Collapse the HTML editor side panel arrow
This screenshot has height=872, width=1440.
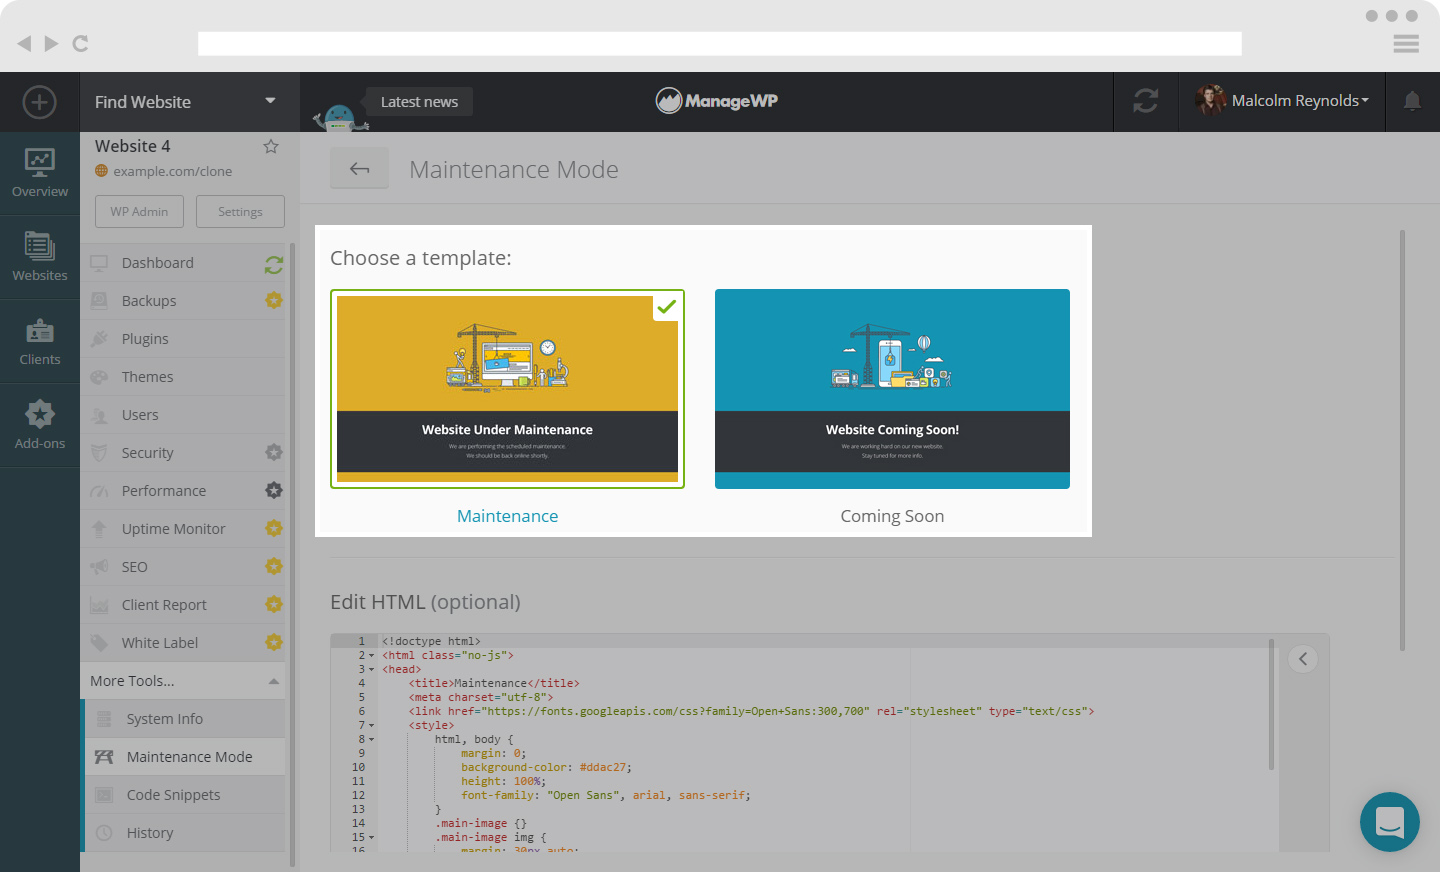pos(1302,659)
